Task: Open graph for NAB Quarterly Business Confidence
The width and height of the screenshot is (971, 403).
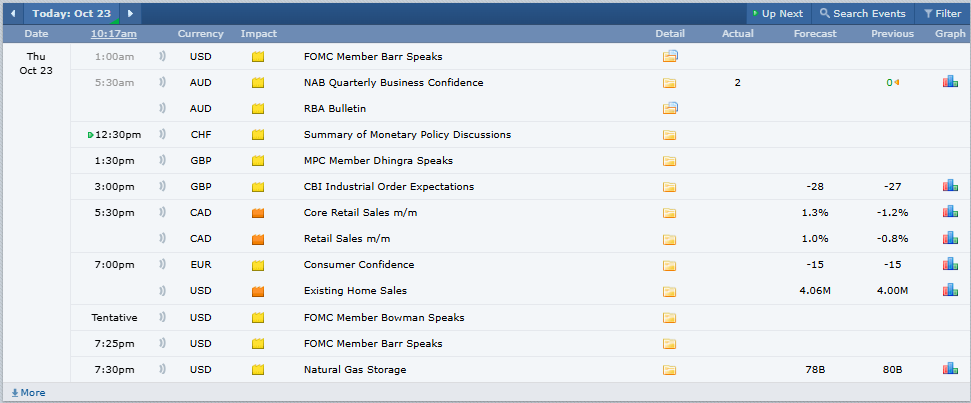Action: point(950,82)
